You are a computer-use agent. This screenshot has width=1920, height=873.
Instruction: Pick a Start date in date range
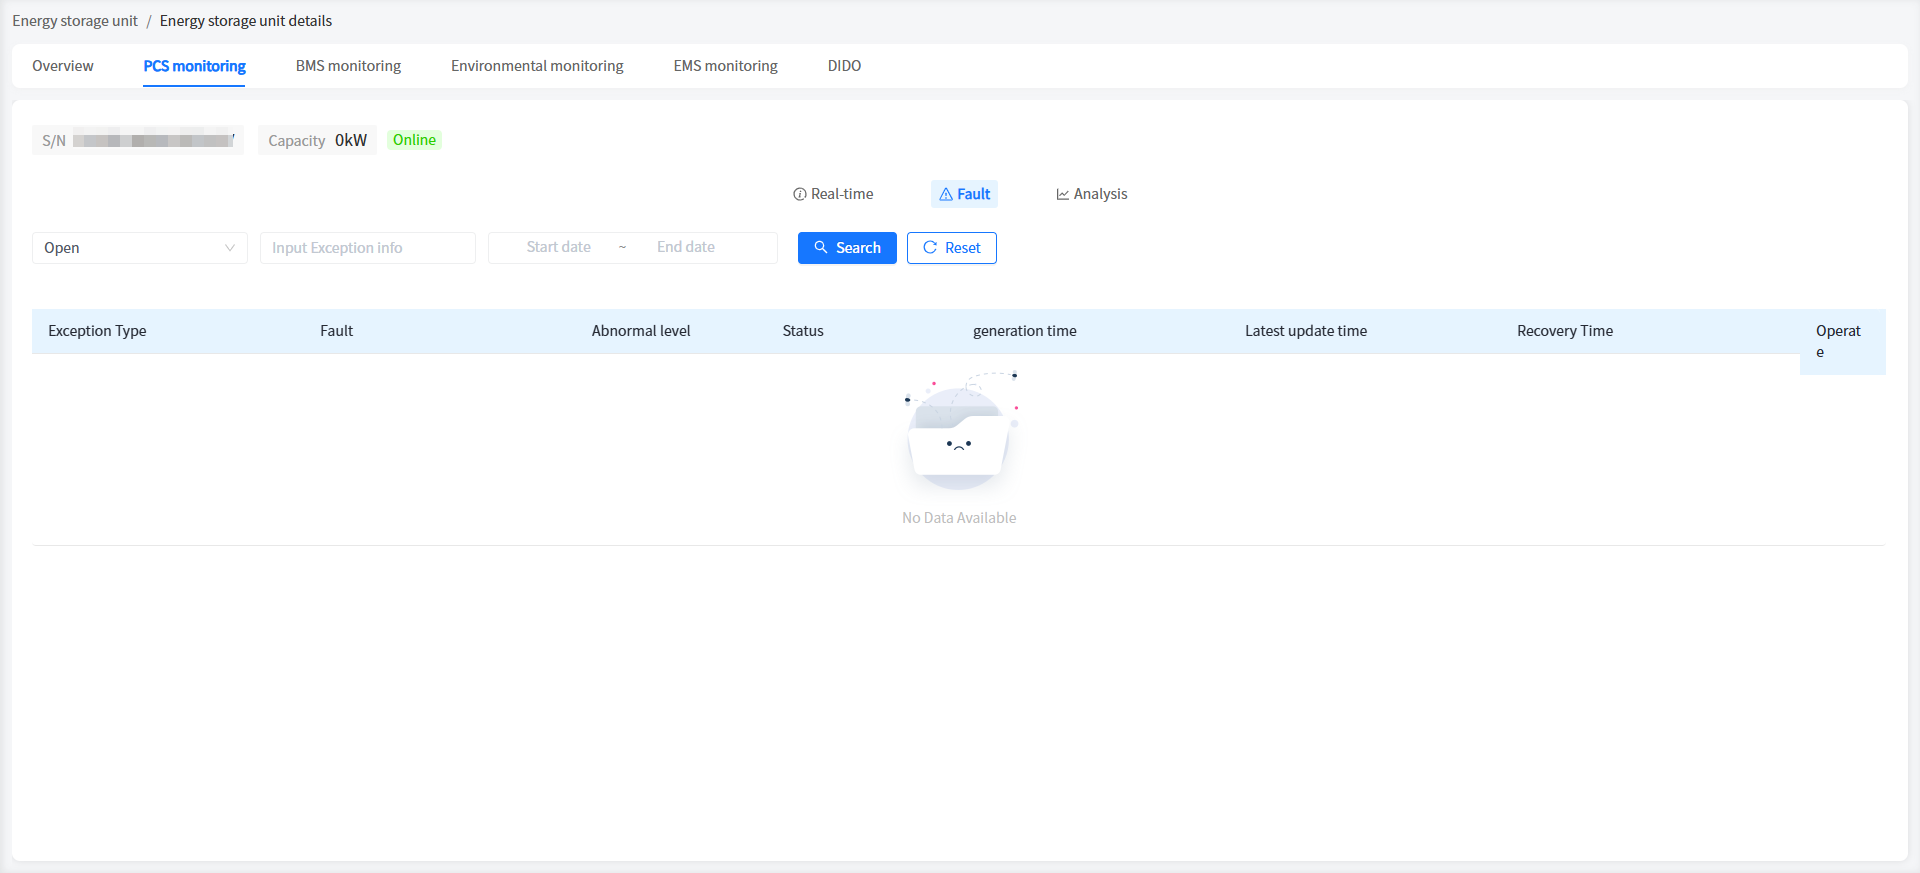click(558, 247)
